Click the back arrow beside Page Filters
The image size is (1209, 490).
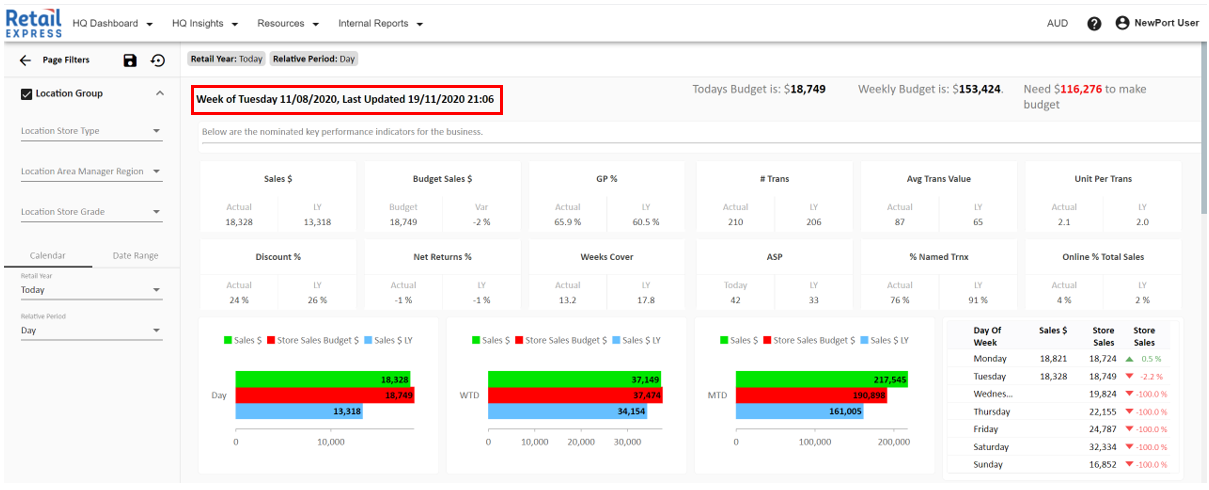[25, 61]
